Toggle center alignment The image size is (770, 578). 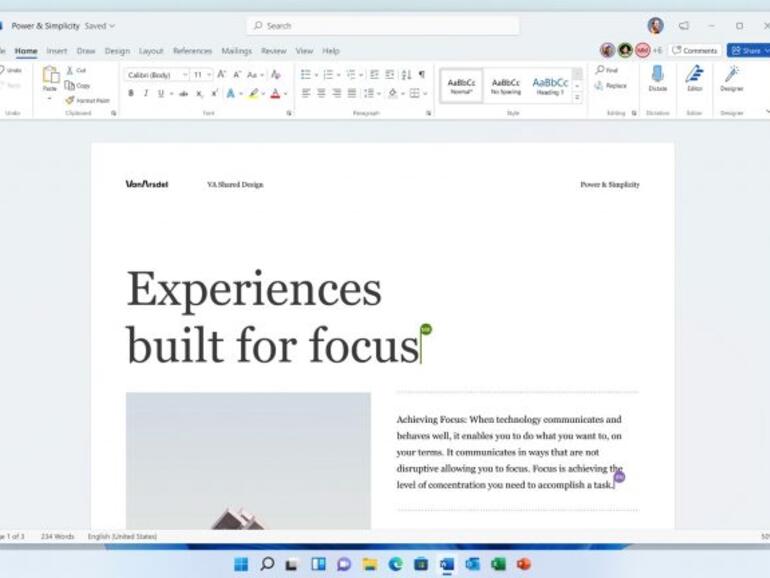coord(321,93)
